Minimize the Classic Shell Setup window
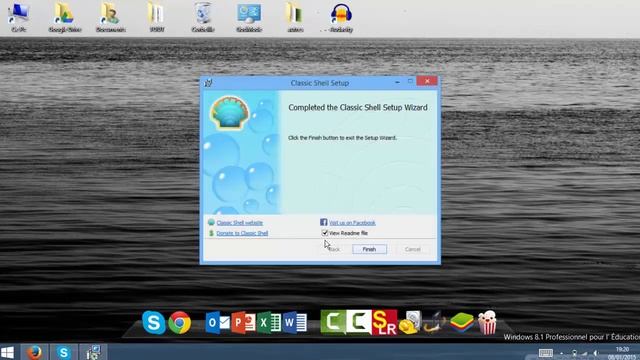640x360 pixels. (x=398, y=82)
